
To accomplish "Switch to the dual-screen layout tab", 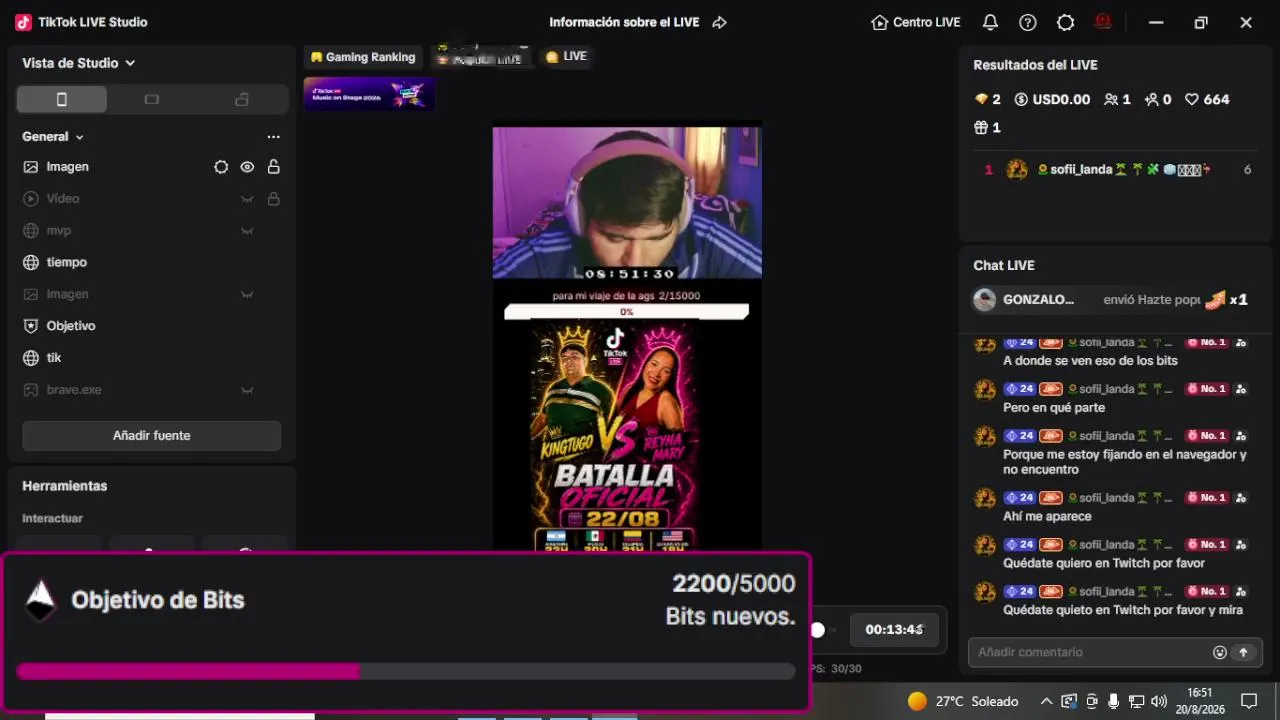I will tap(241, 99).
